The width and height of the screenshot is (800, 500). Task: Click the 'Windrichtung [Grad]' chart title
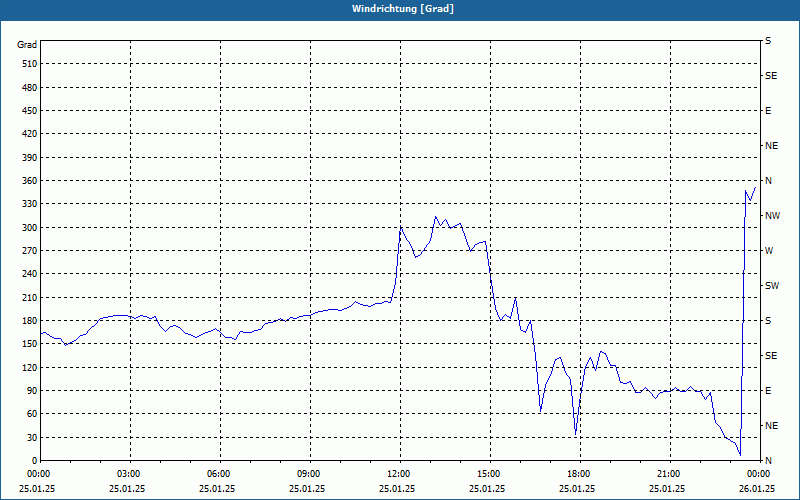pyautogui.click(x=403, y=9)
